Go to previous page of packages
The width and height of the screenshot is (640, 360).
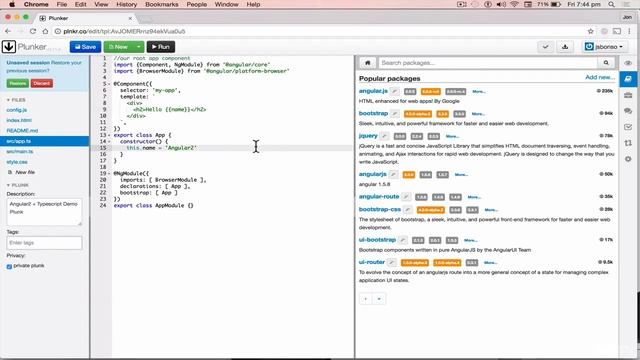tap(366, 299)
